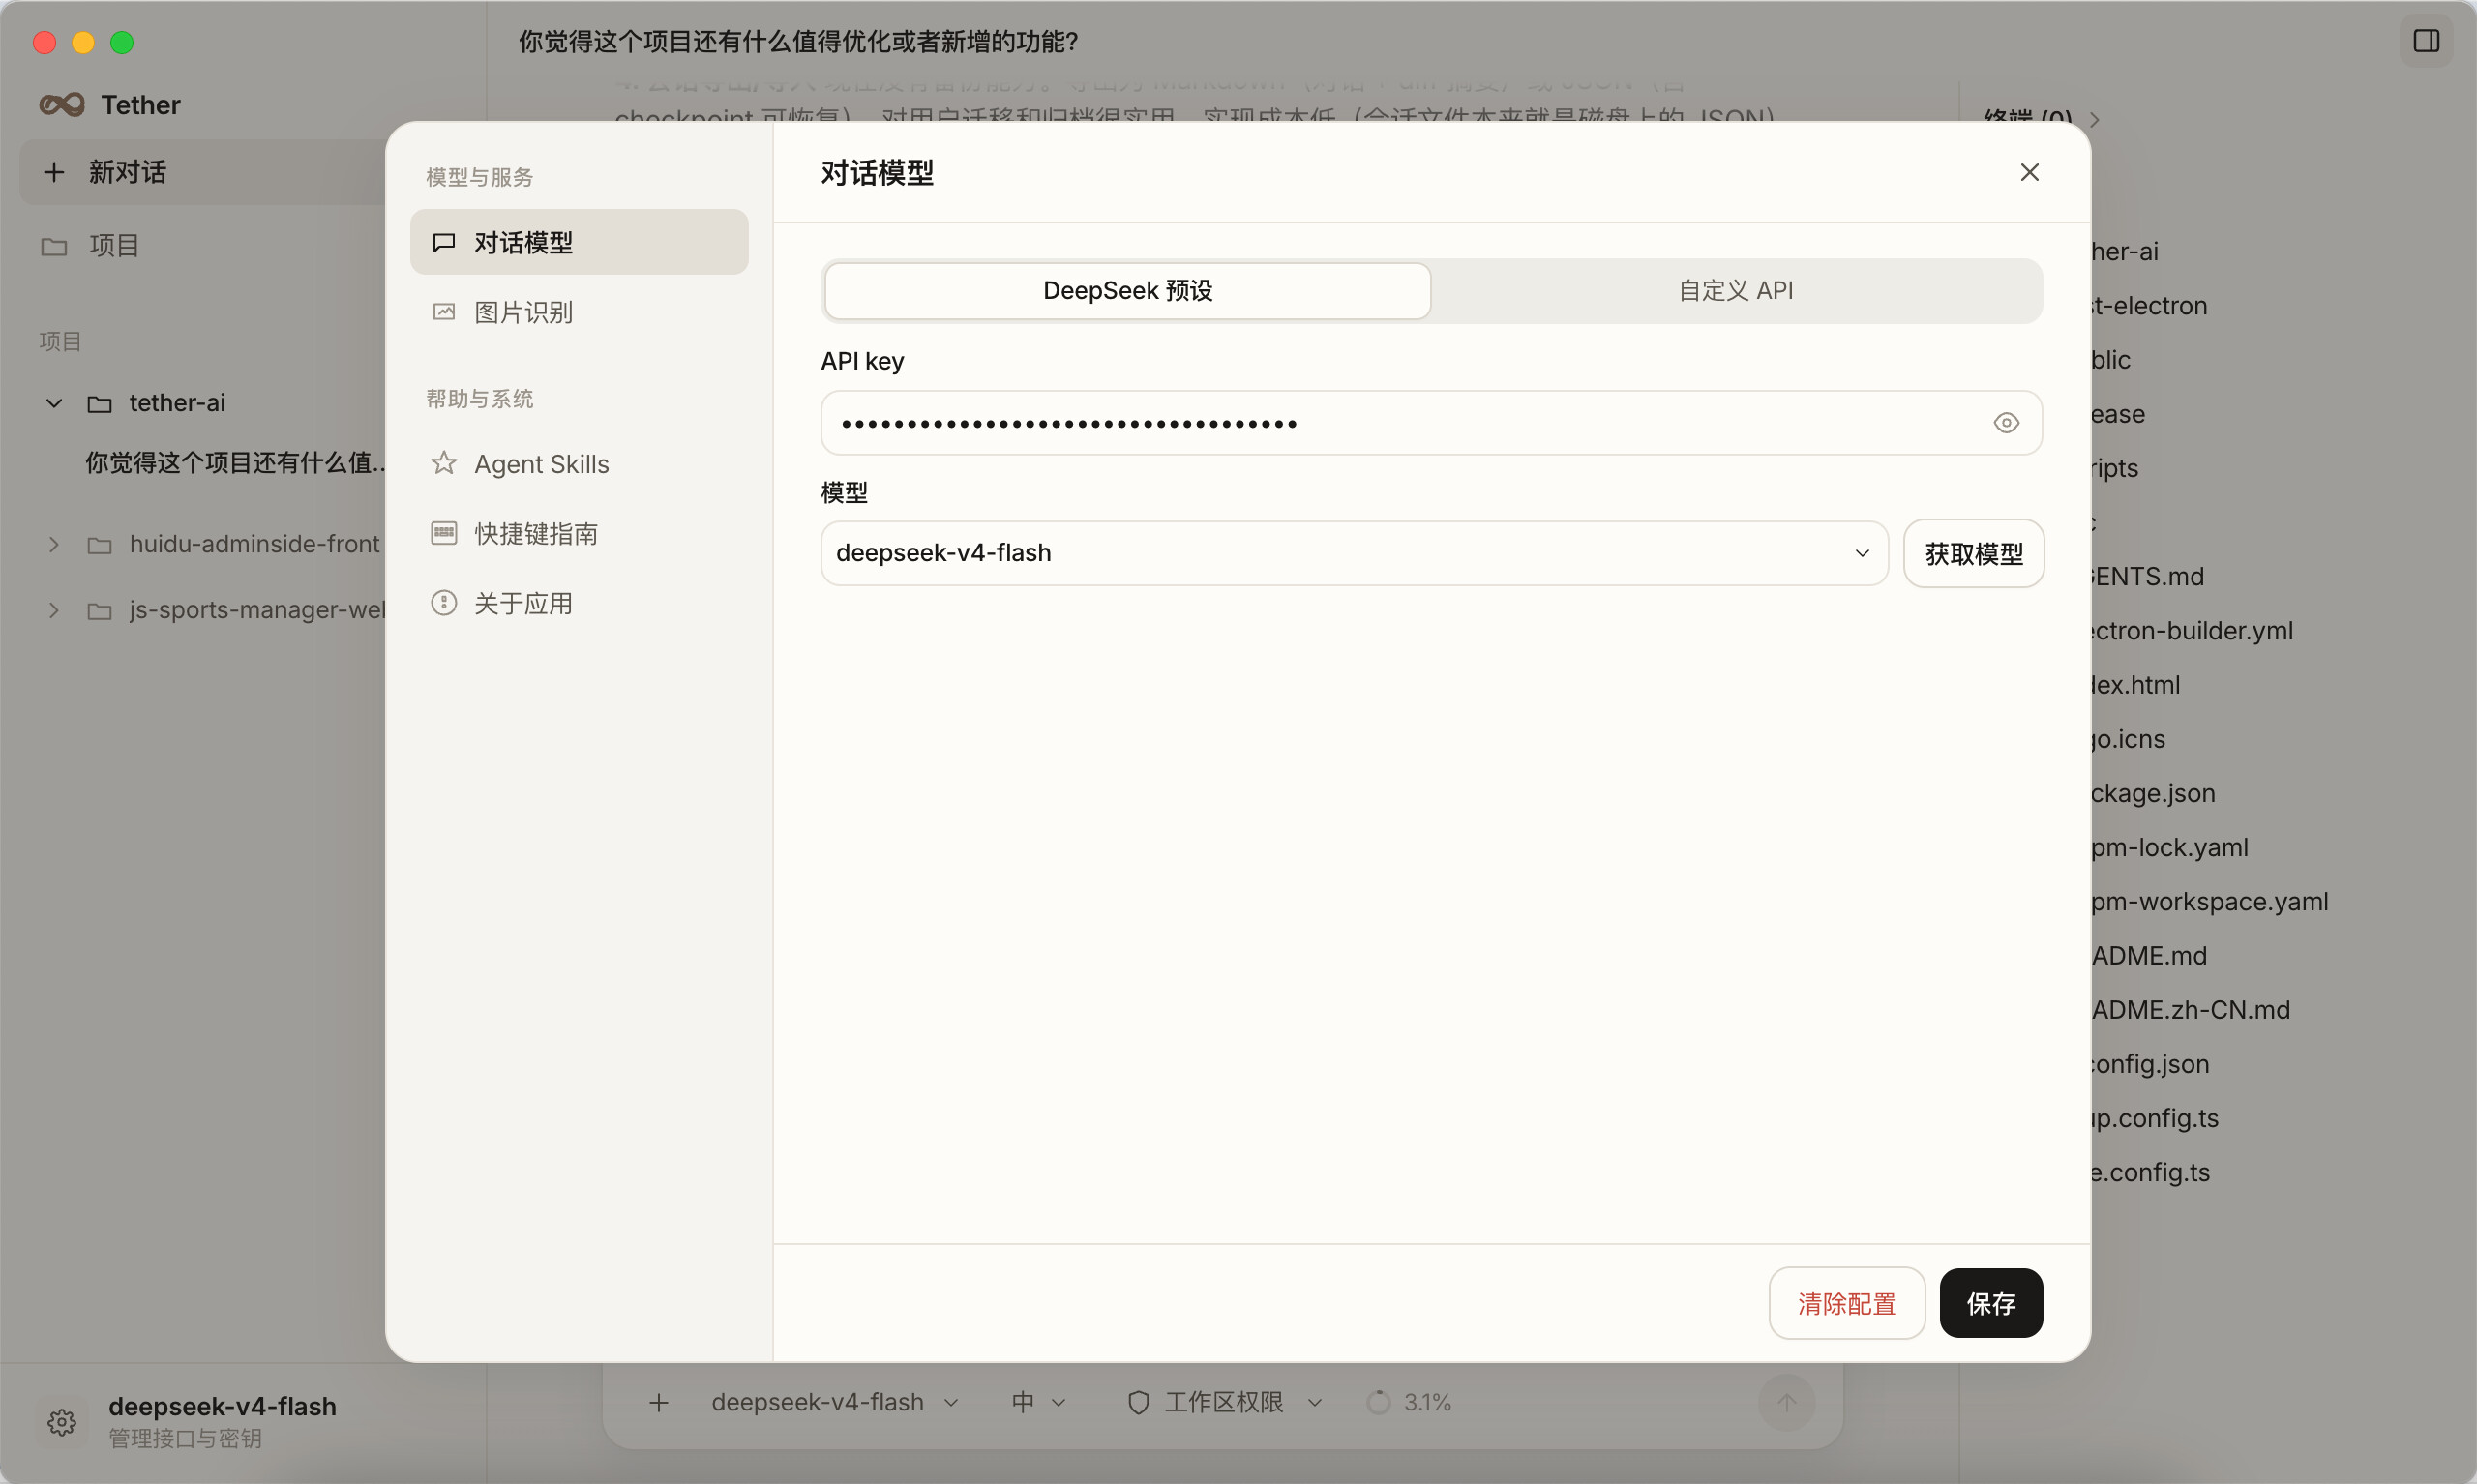Open the 中 language dropdown
Viewport: 2477px width, 1484px height.
coord(1038,1403)
